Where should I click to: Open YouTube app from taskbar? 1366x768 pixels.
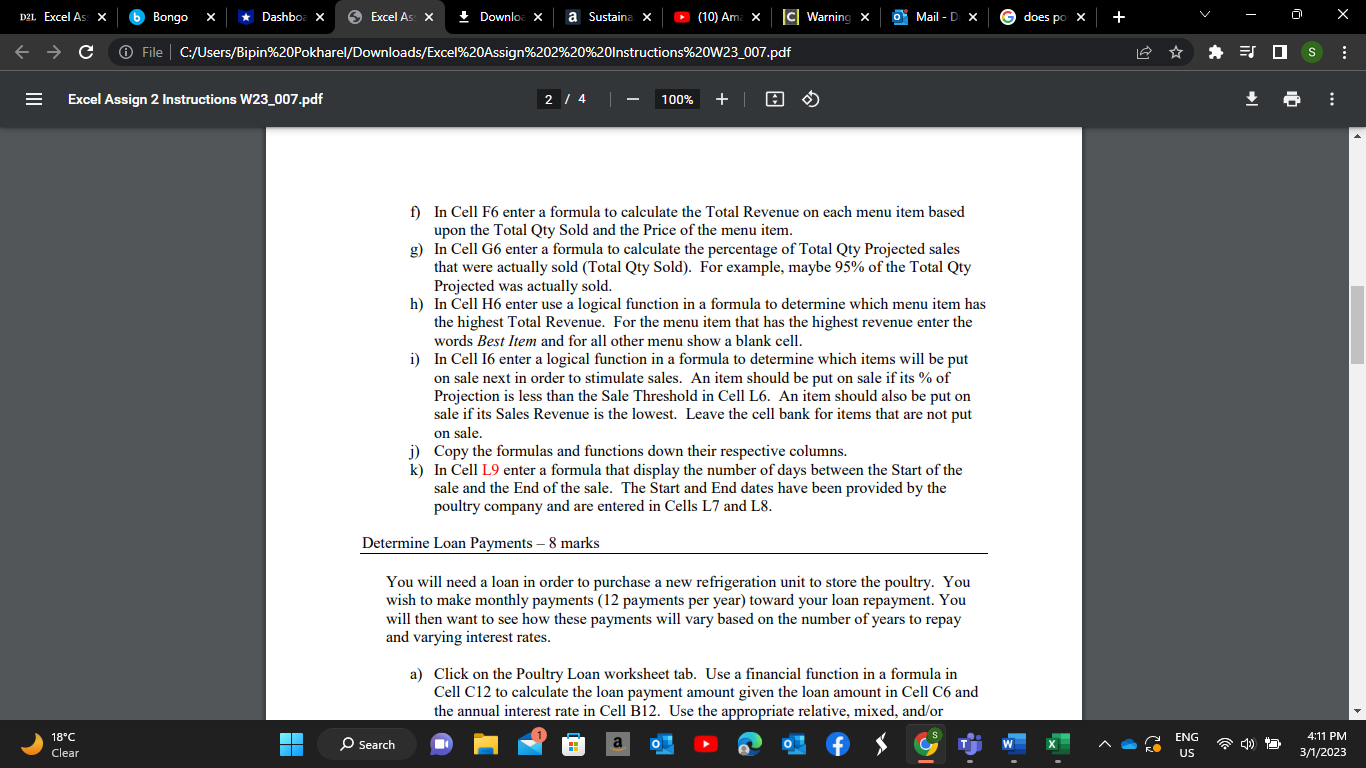pyautogui.click(x=705, y=744)
